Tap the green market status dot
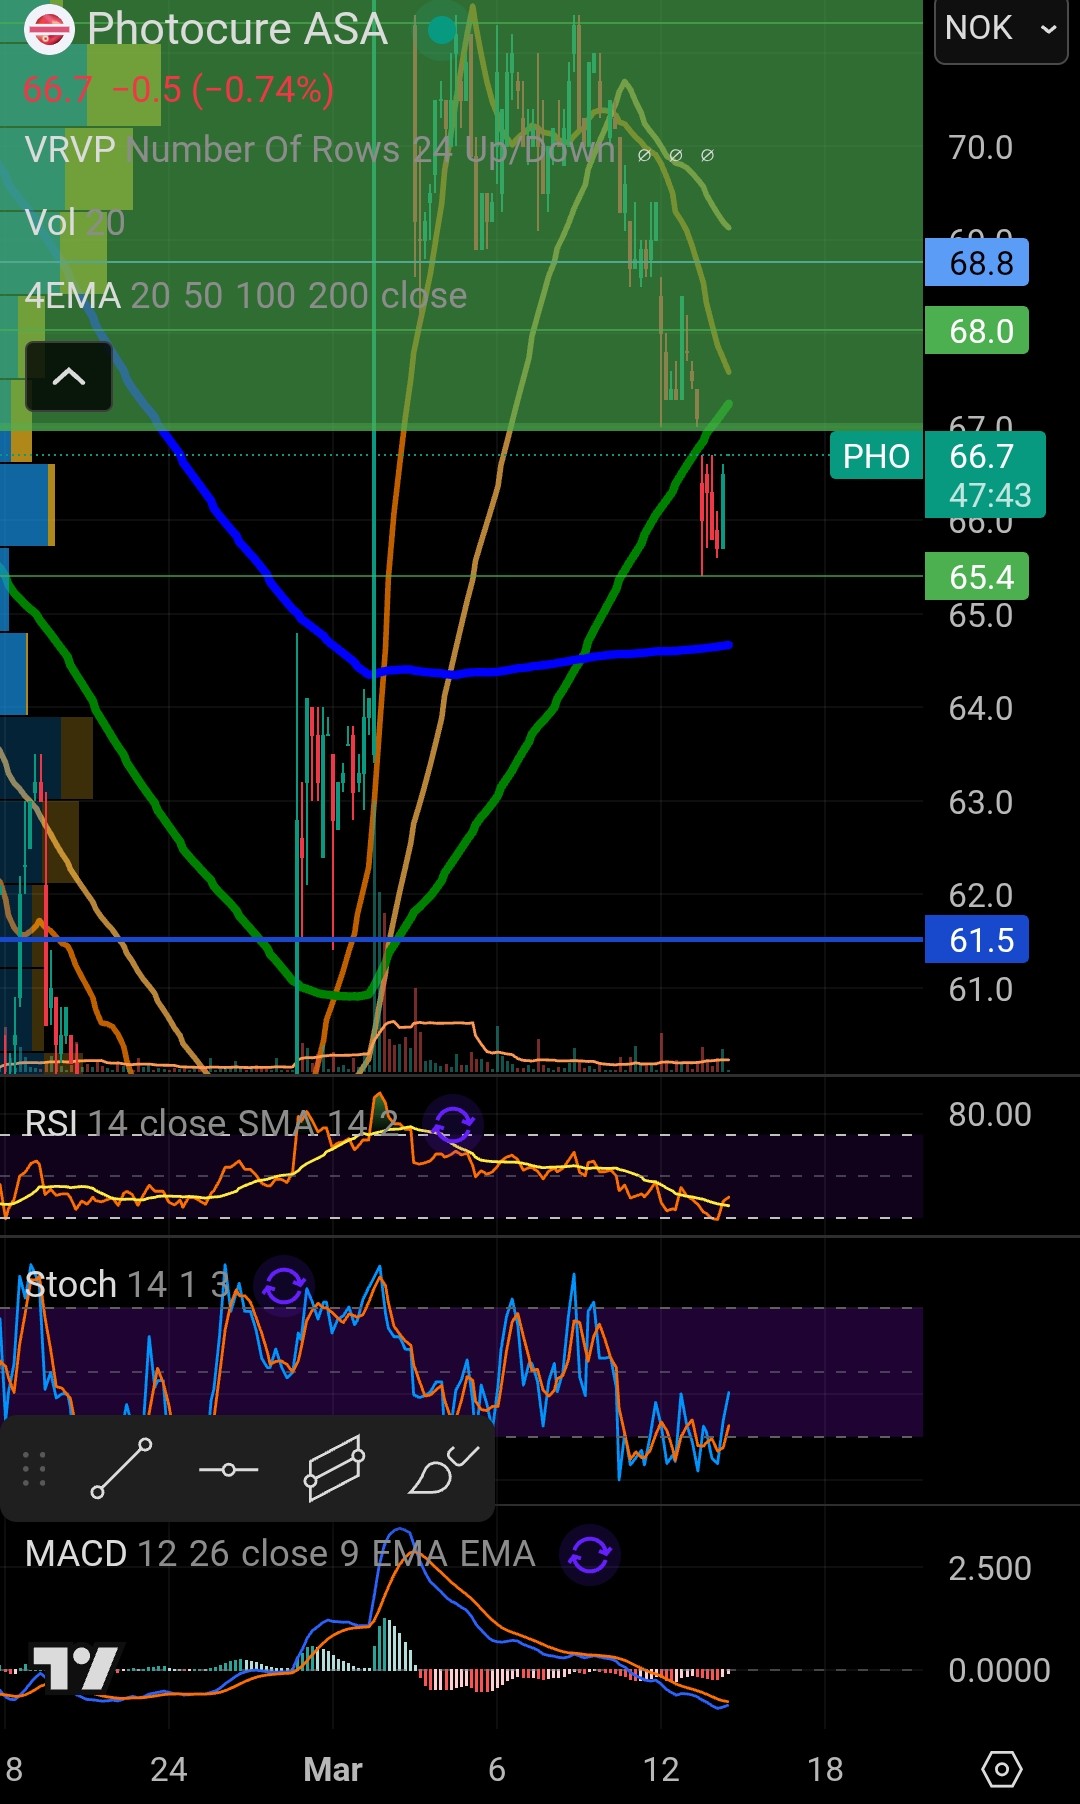This screenshot has height=1804, width=1080. [441, 30]
